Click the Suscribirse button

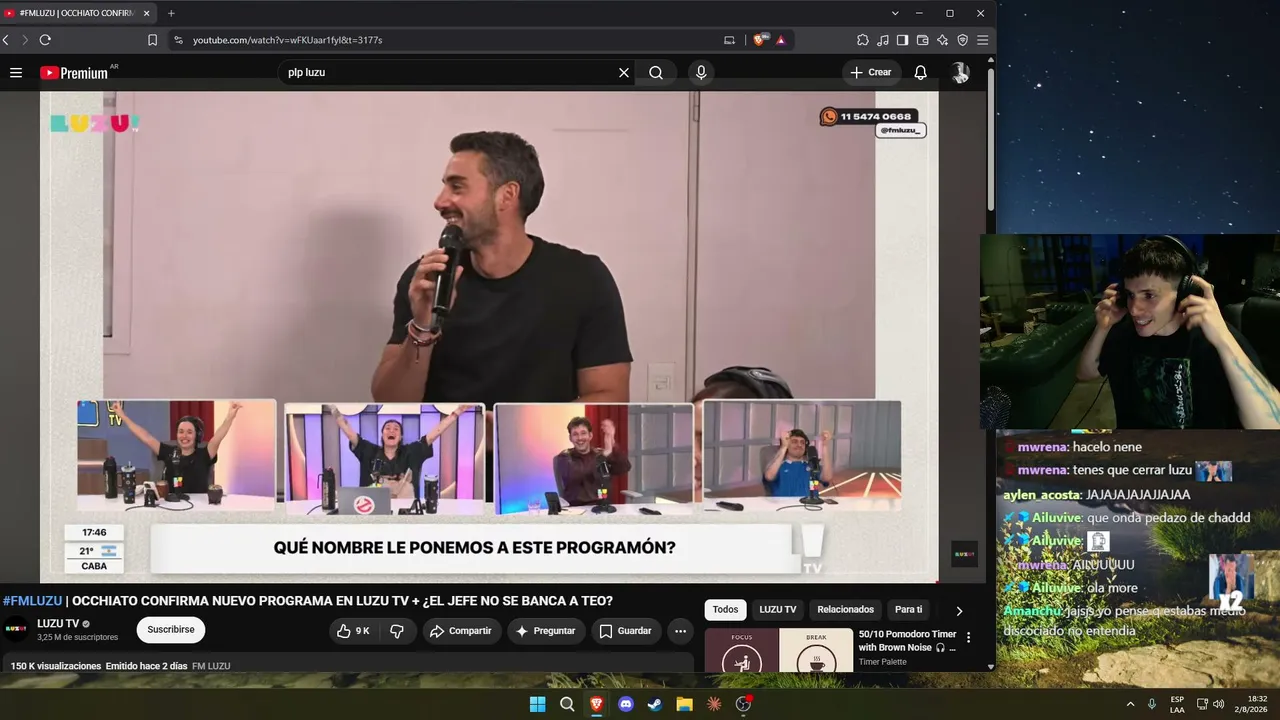[171, 630]
